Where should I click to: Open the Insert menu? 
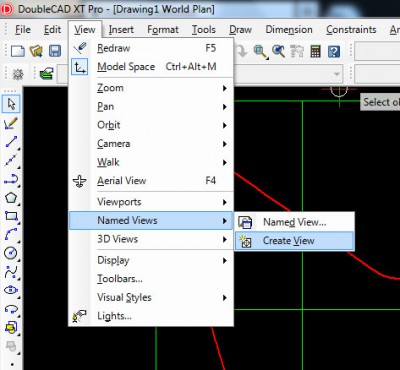click(x=121, y=30)
